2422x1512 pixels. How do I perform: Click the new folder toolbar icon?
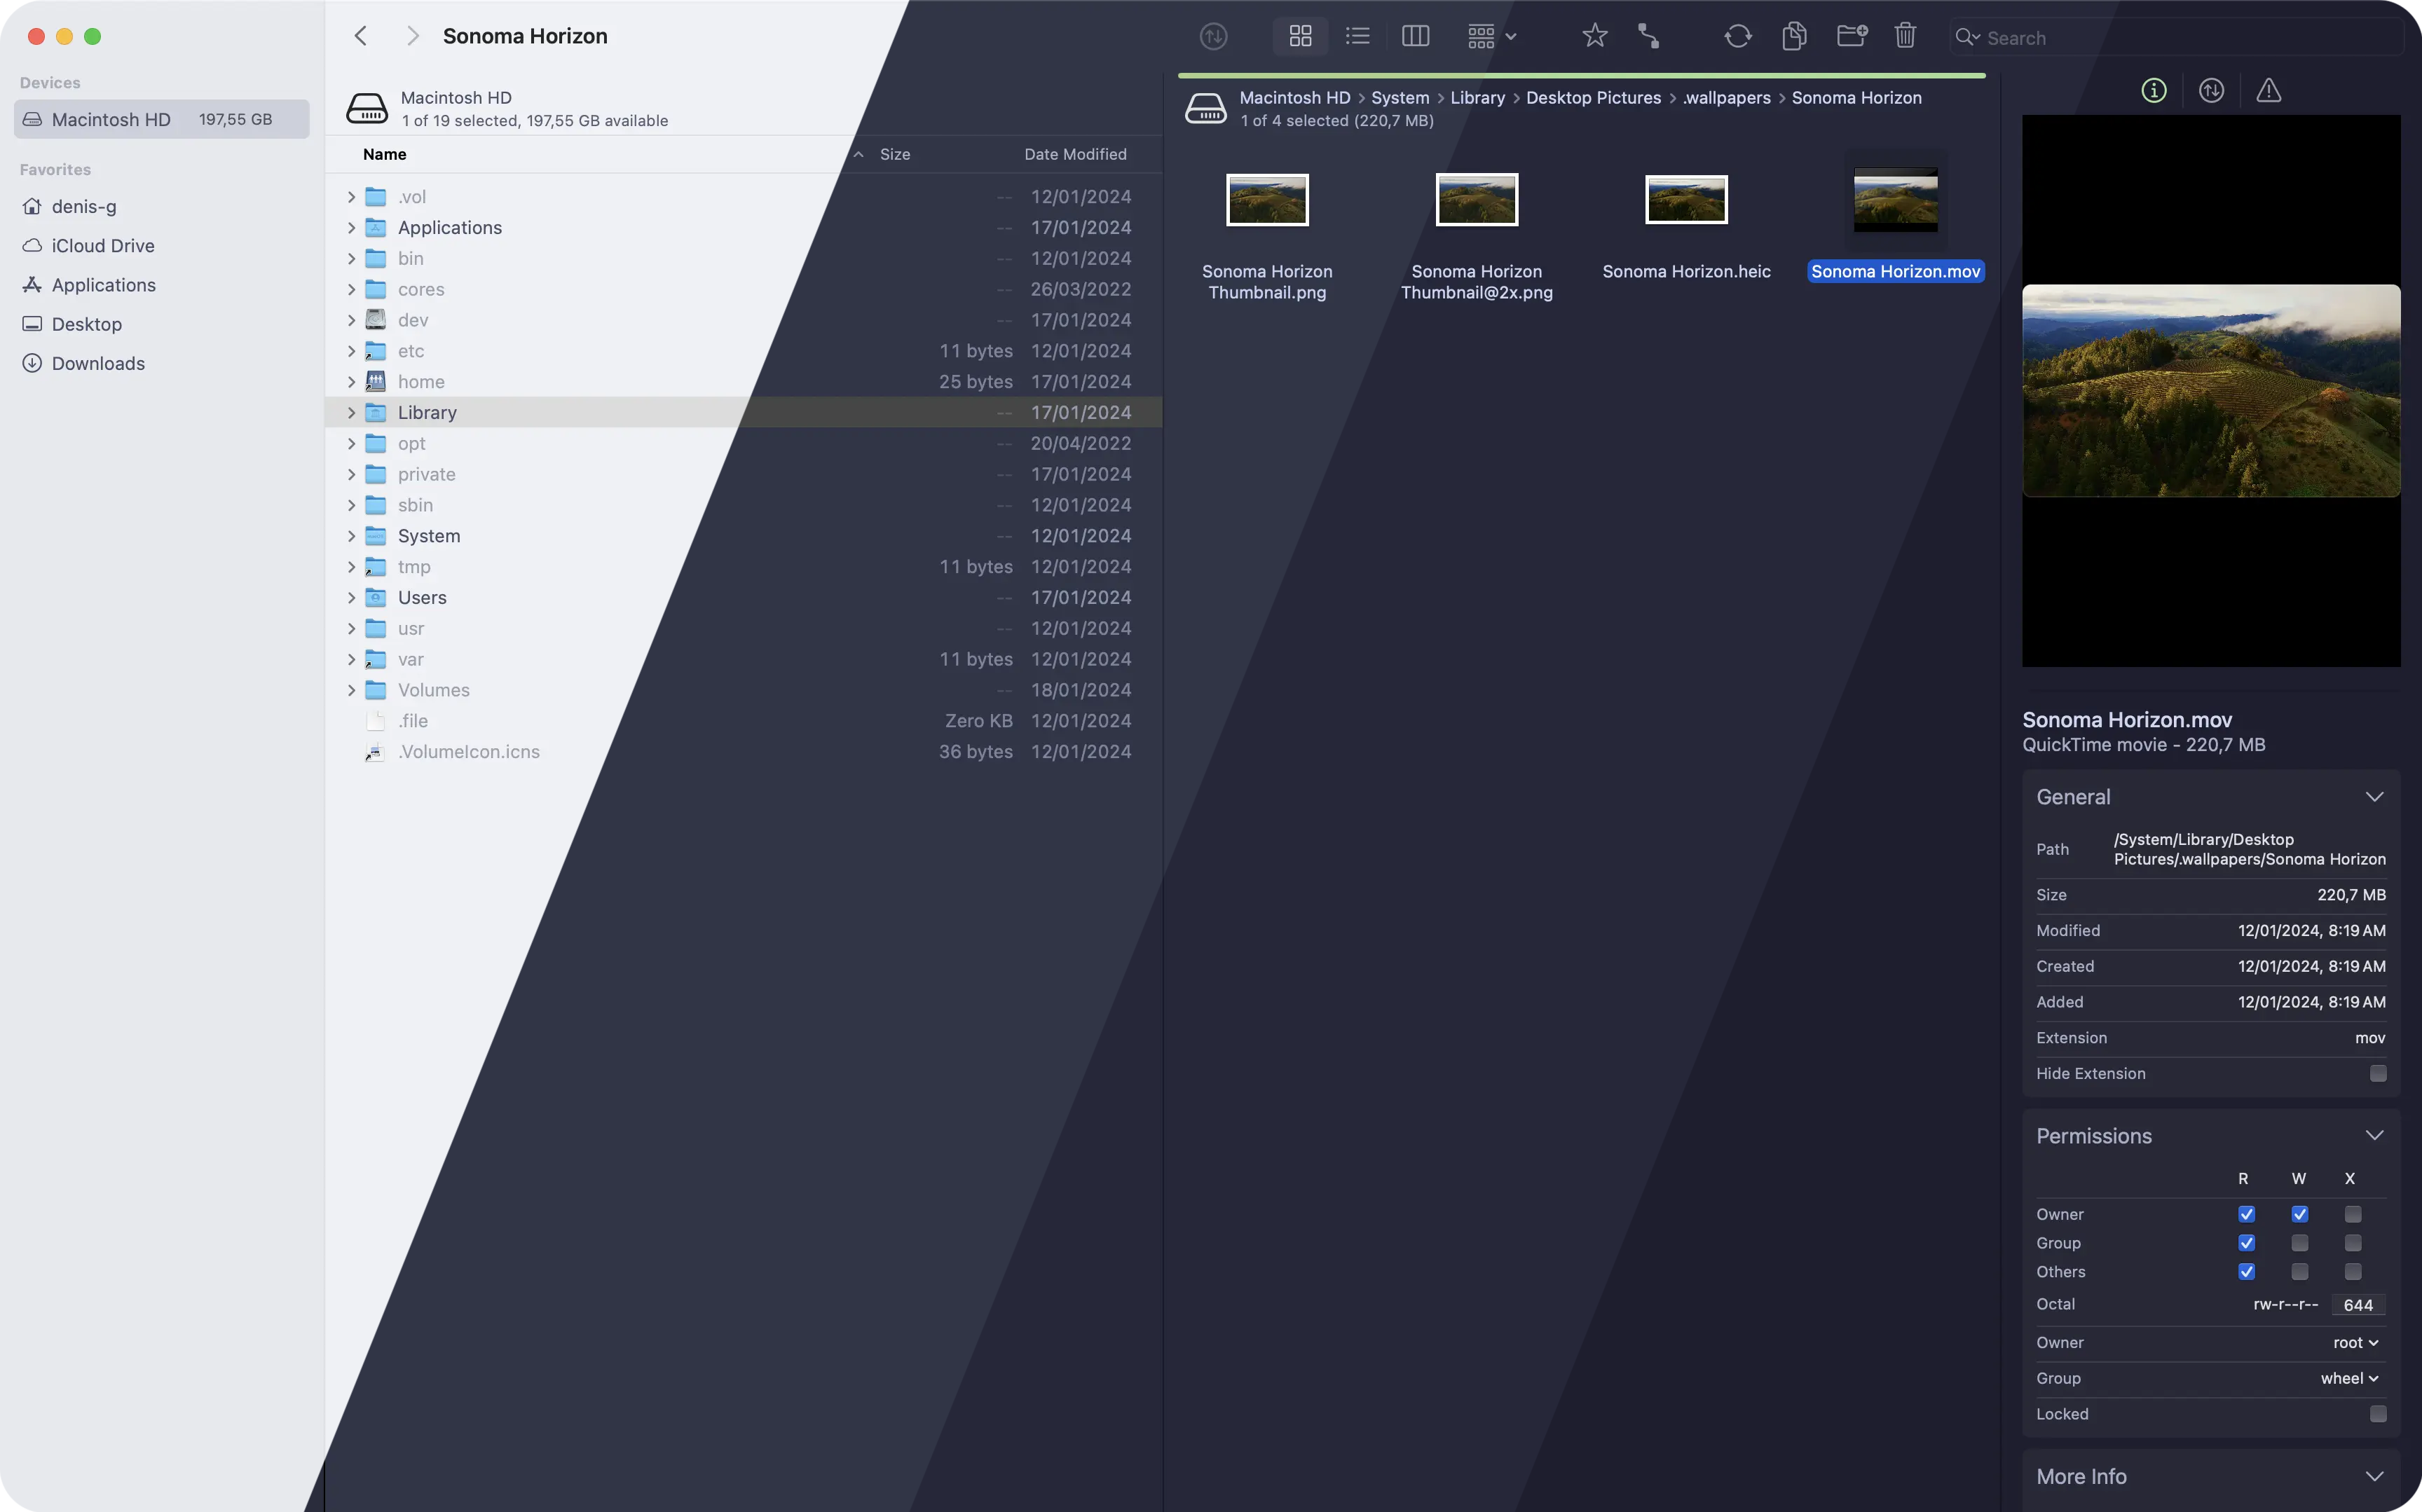(1851, 37)
